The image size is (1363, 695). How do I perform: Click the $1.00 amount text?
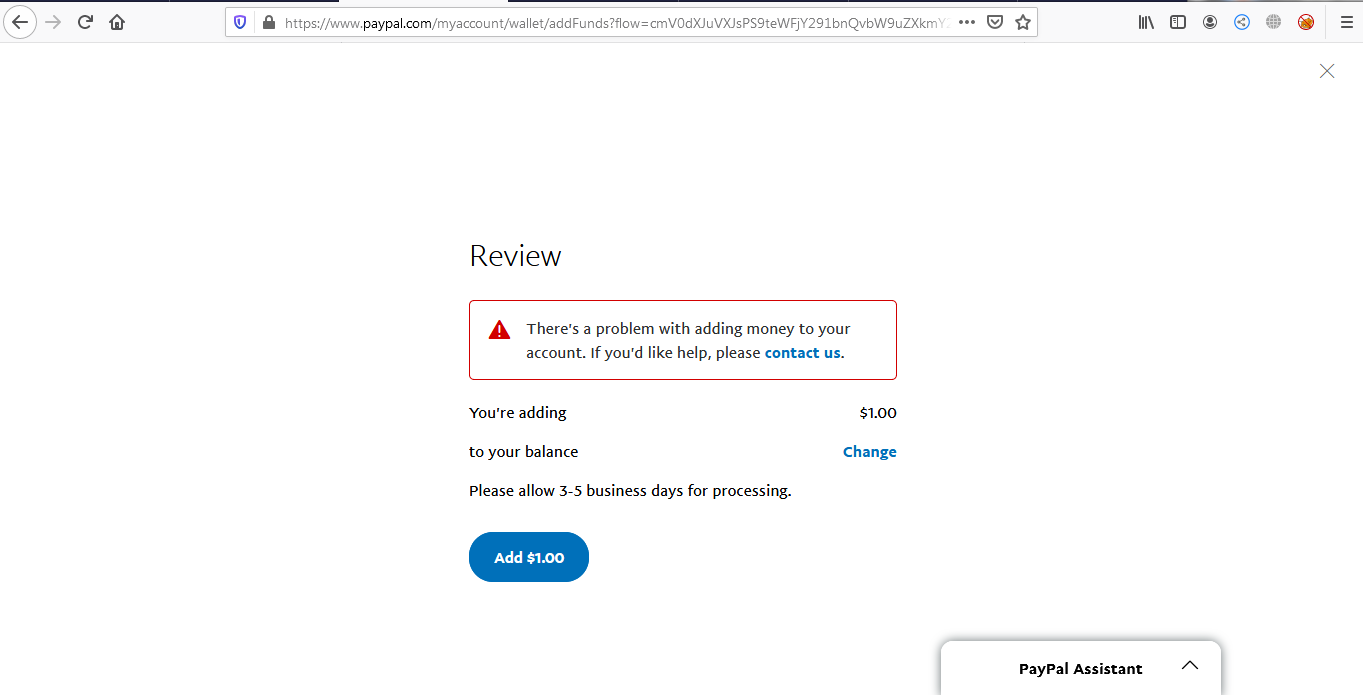tap(878, 413)
